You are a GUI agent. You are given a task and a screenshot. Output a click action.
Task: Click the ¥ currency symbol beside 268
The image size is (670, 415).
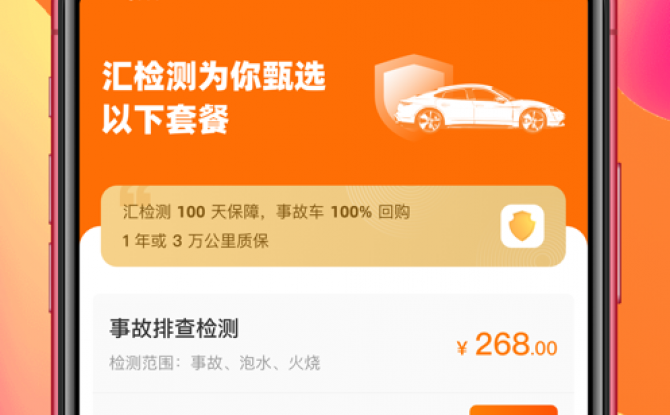coord(462,348)
